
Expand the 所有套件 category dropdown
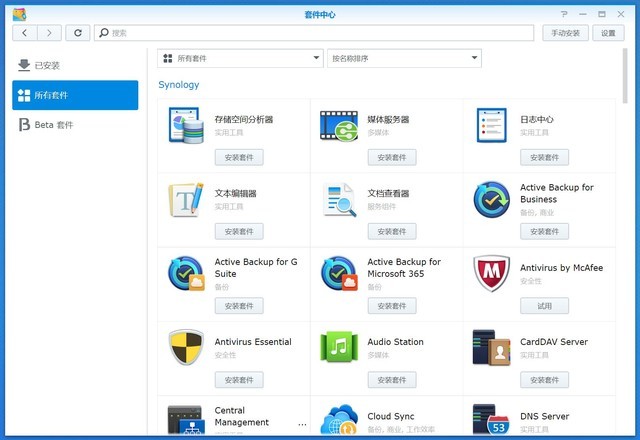(240, 58)
